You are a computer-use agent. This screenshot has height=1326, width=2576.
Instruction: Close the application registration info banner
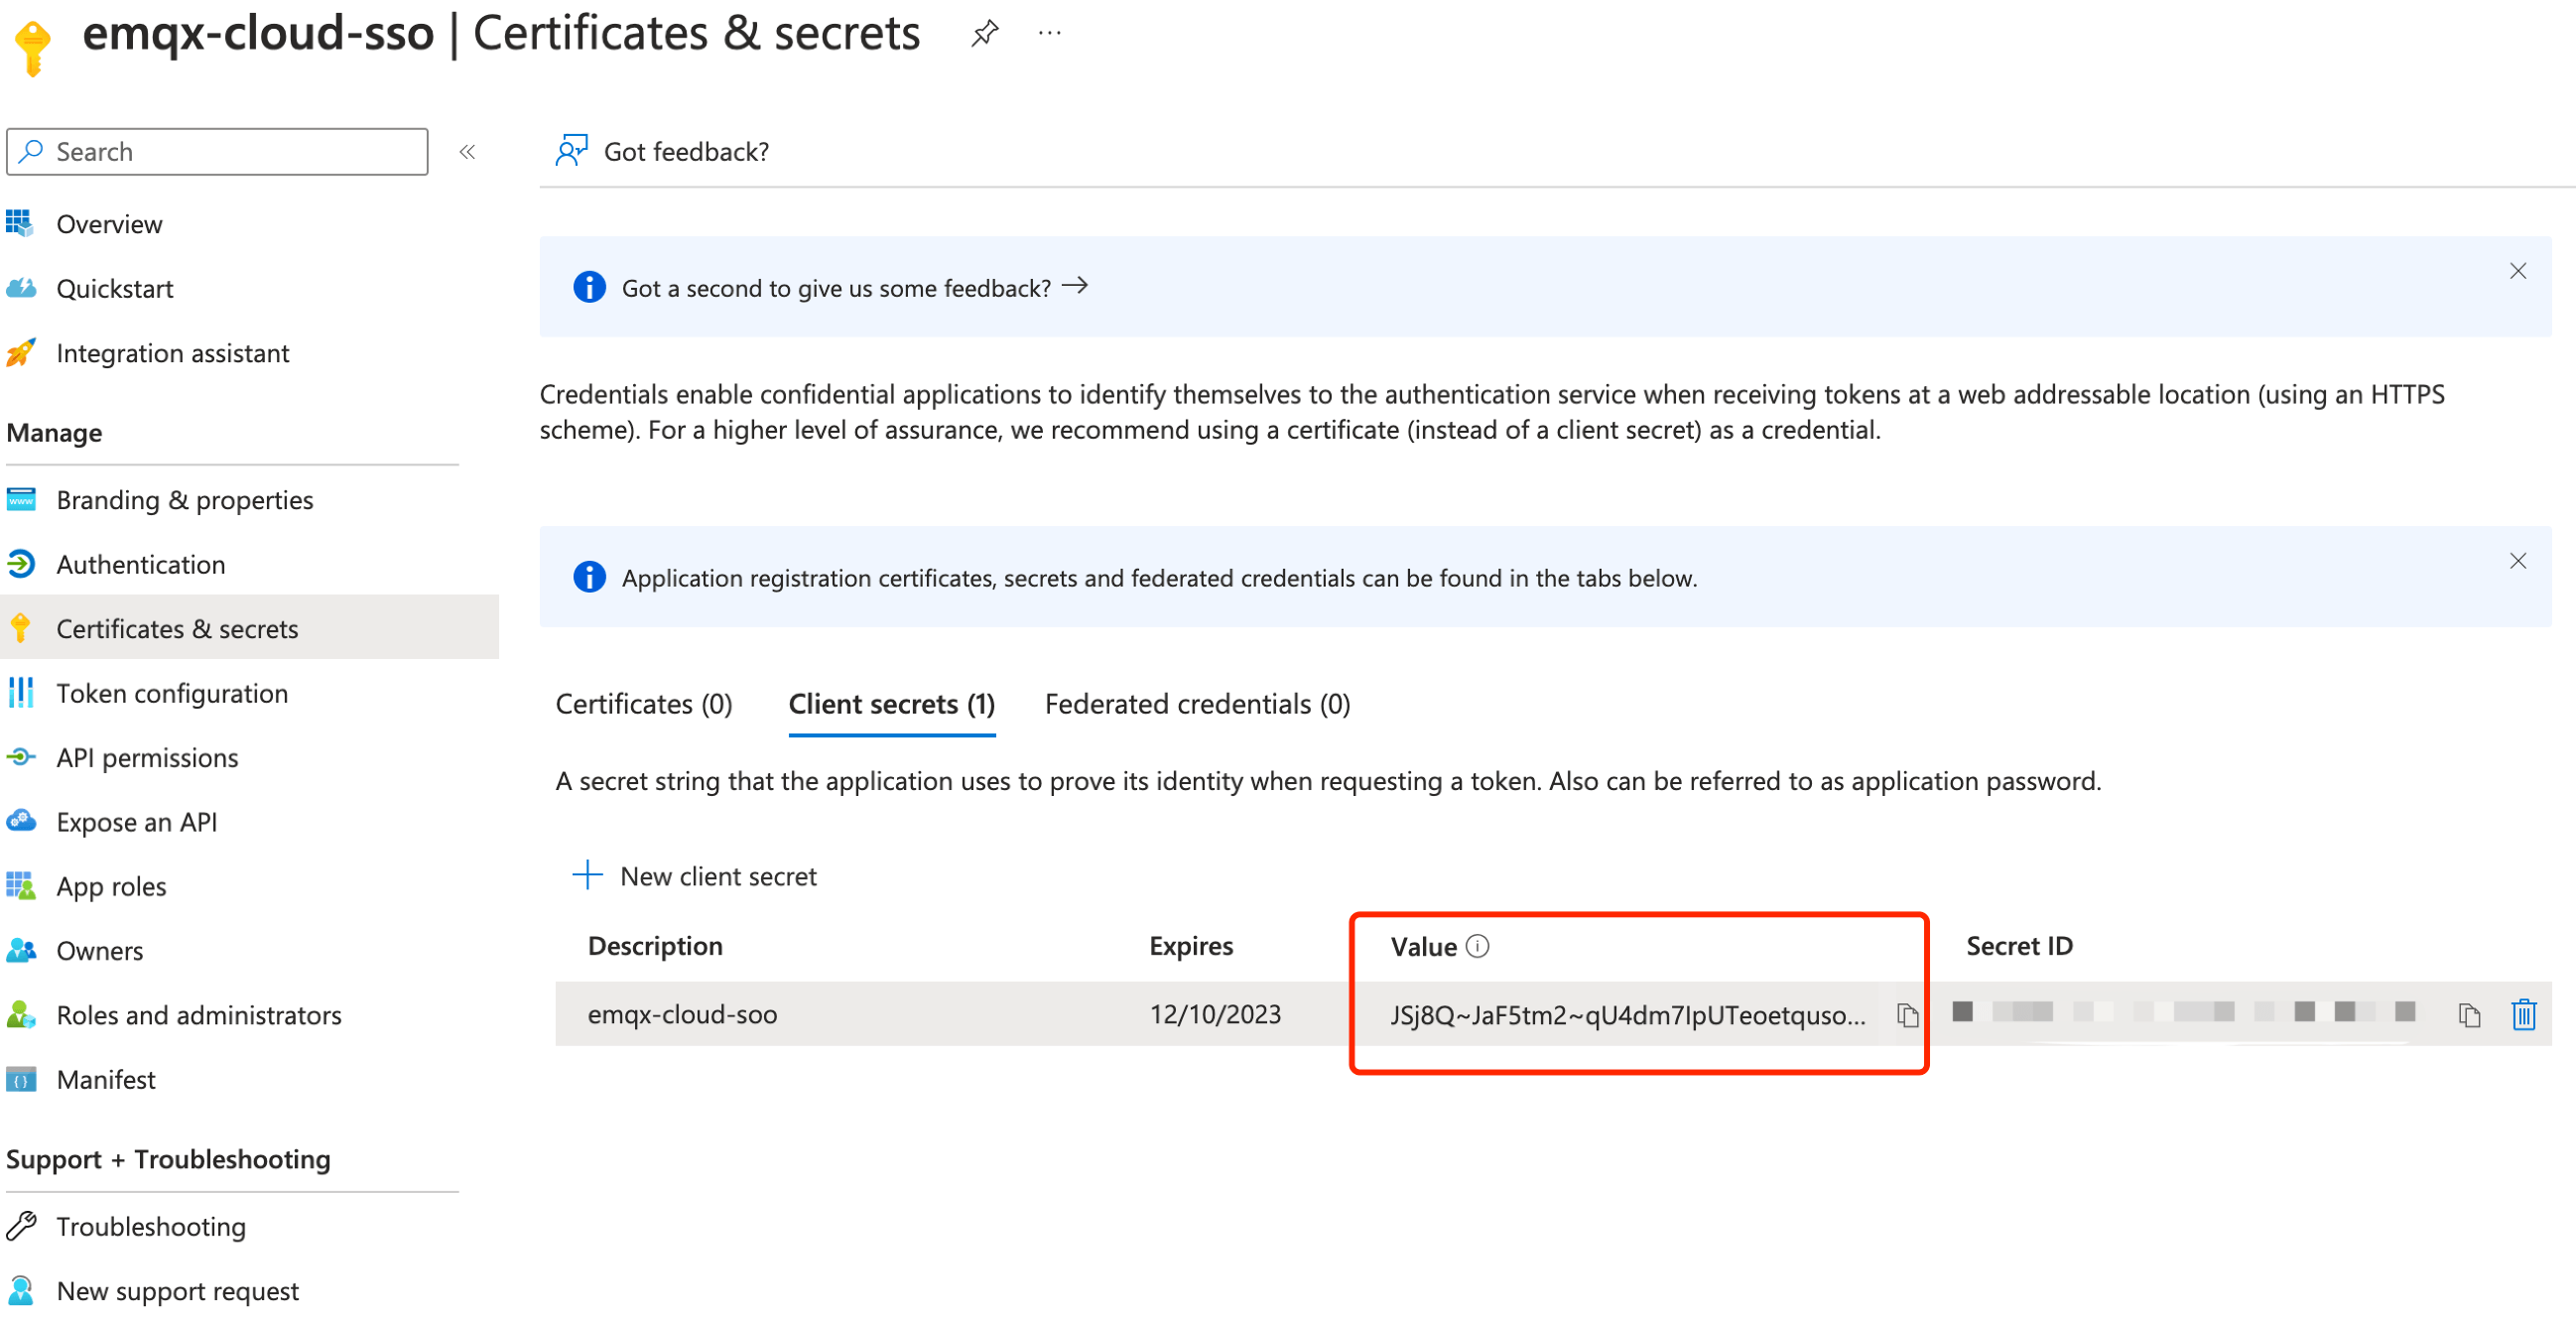(2517, 561)
